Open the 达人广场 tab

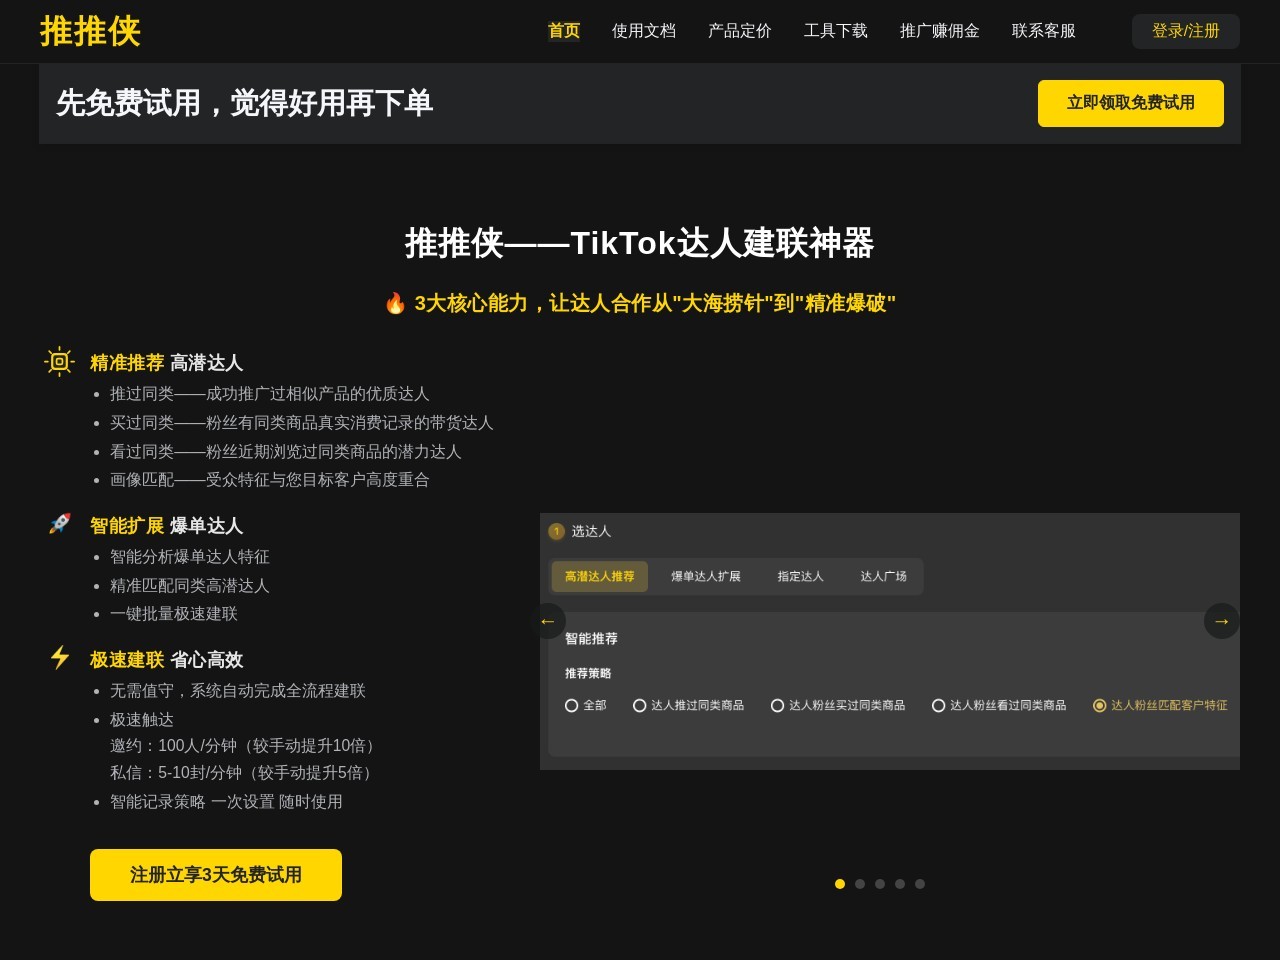883,576
